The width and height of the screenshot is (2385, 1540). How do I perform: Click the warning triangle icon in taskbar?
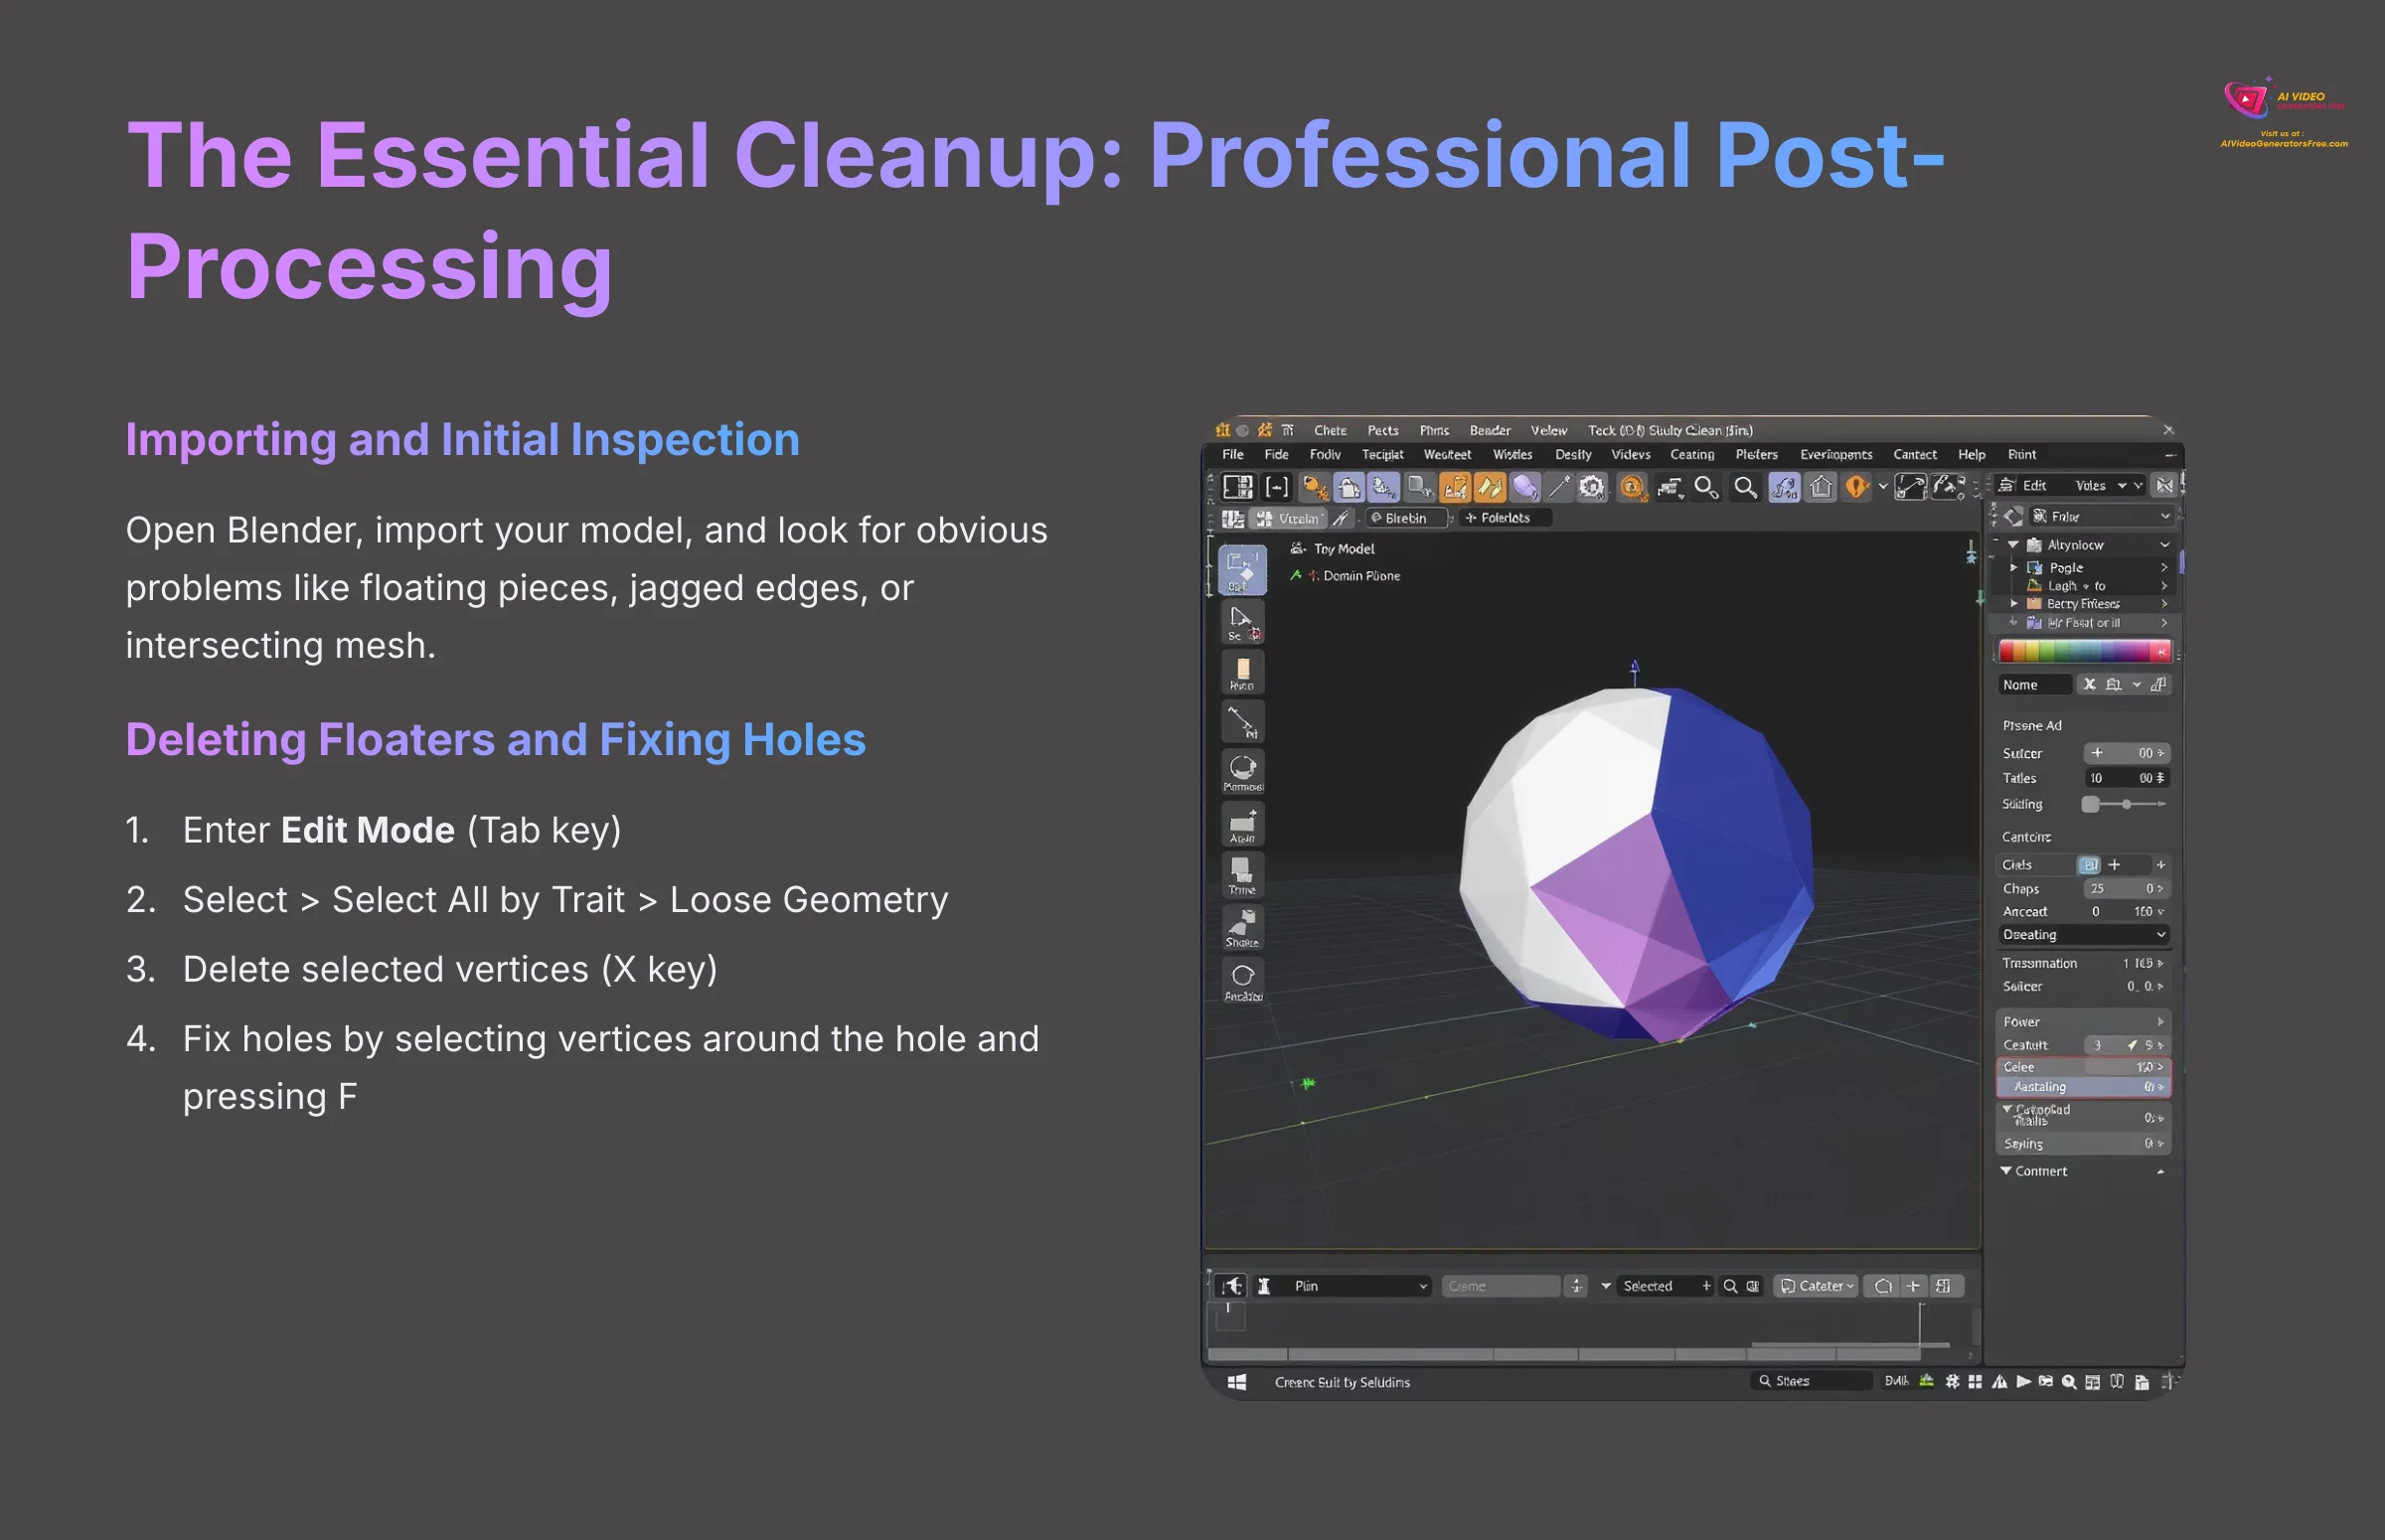coord(1999,1381)
